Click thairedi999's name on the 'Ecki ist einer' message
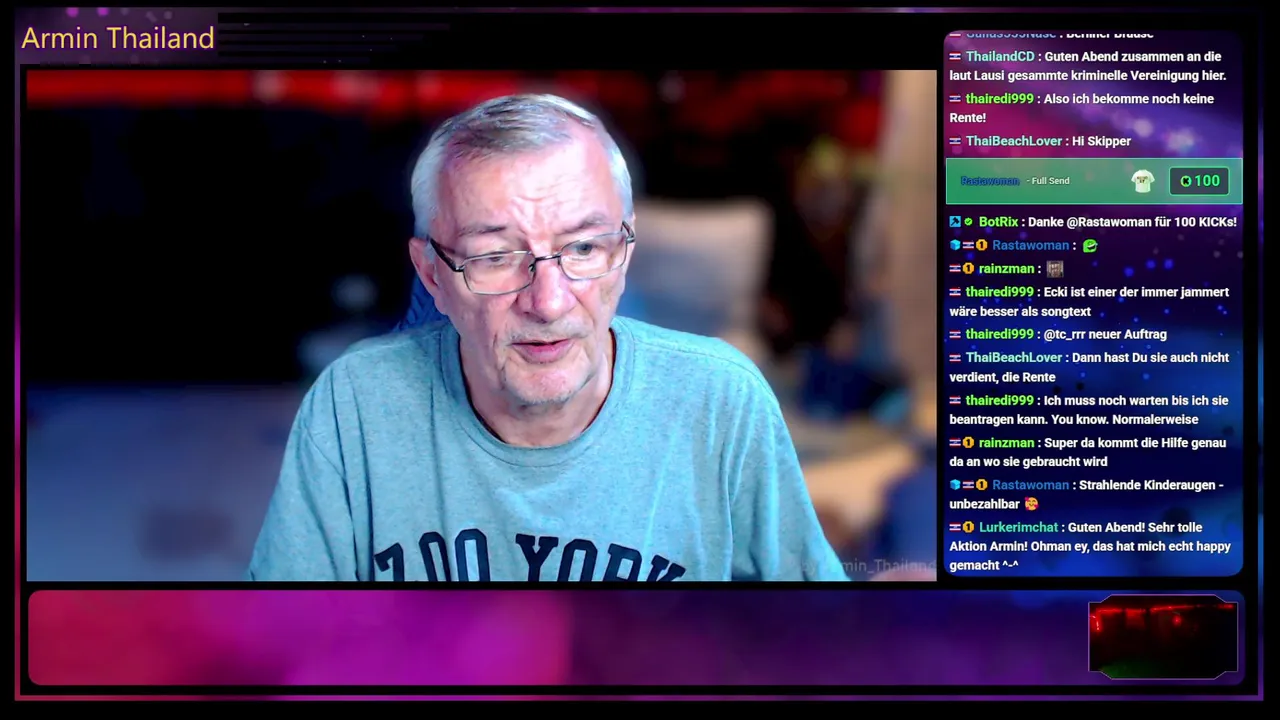The width and height of the screenshot is (1280, 720). tap(1000, 292)
